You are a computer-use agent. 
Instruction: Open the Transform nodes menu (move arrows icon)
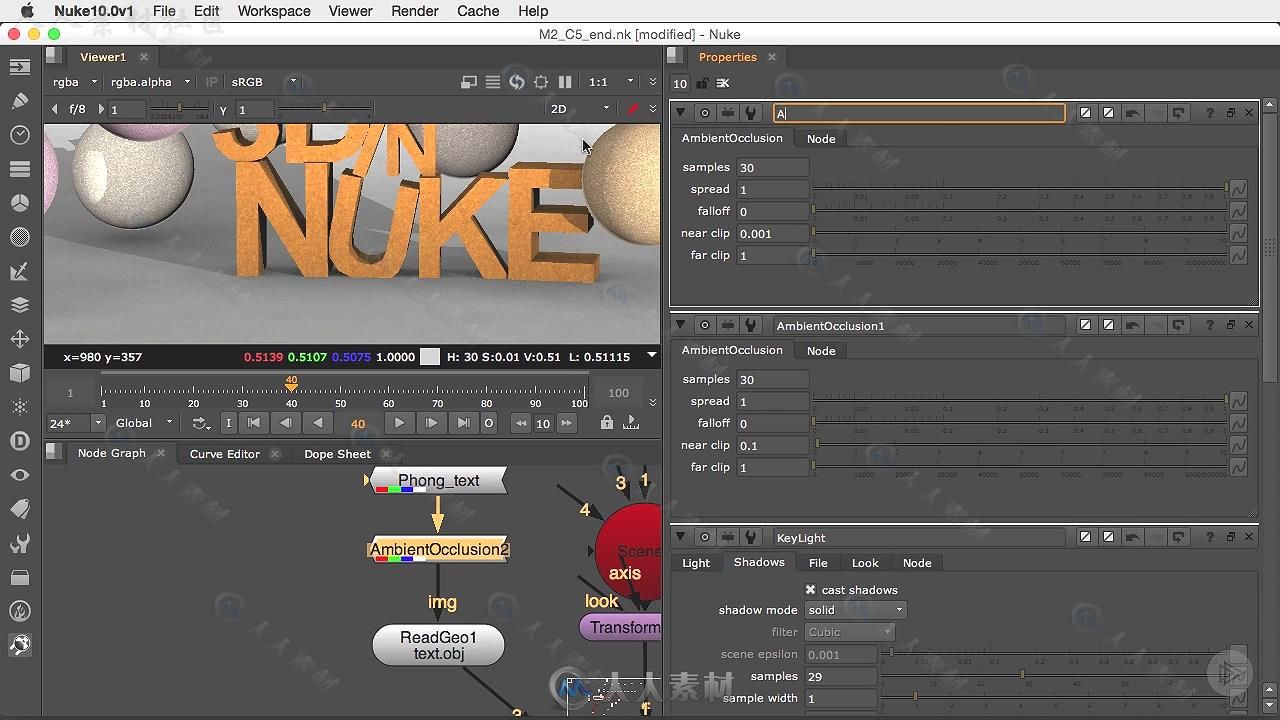pyautogui.click(x=19, y=339)
